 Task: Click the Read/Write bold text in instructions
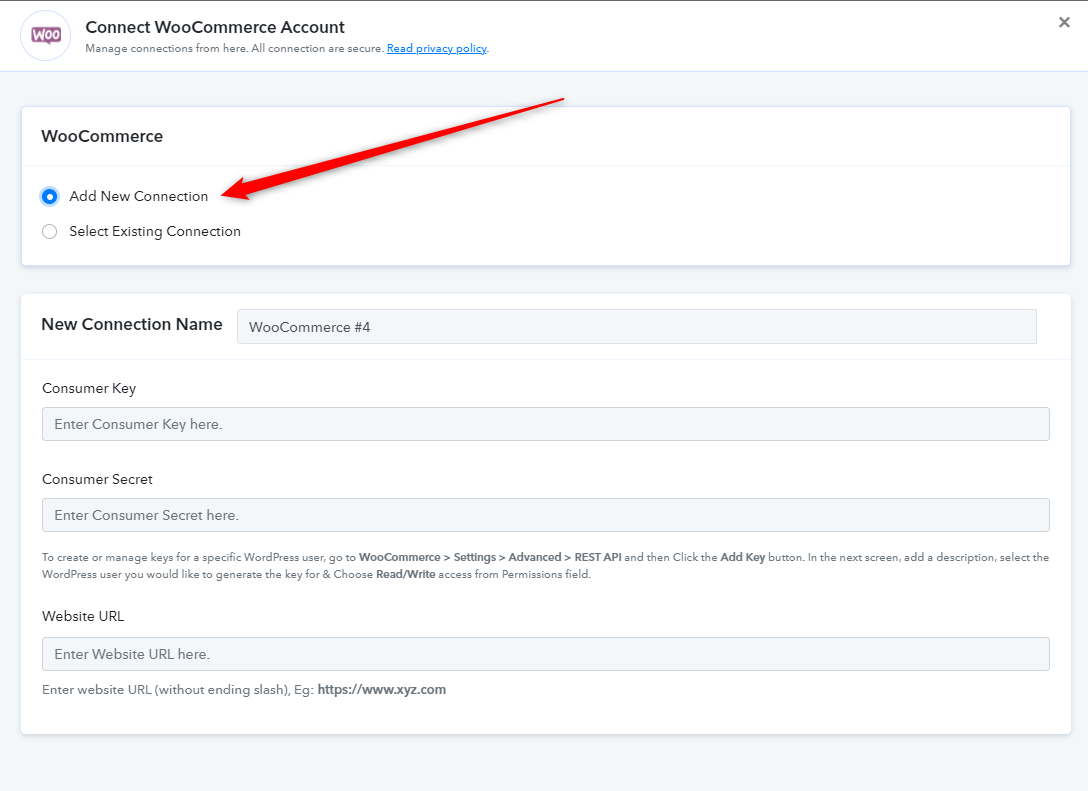pos(405,575)
